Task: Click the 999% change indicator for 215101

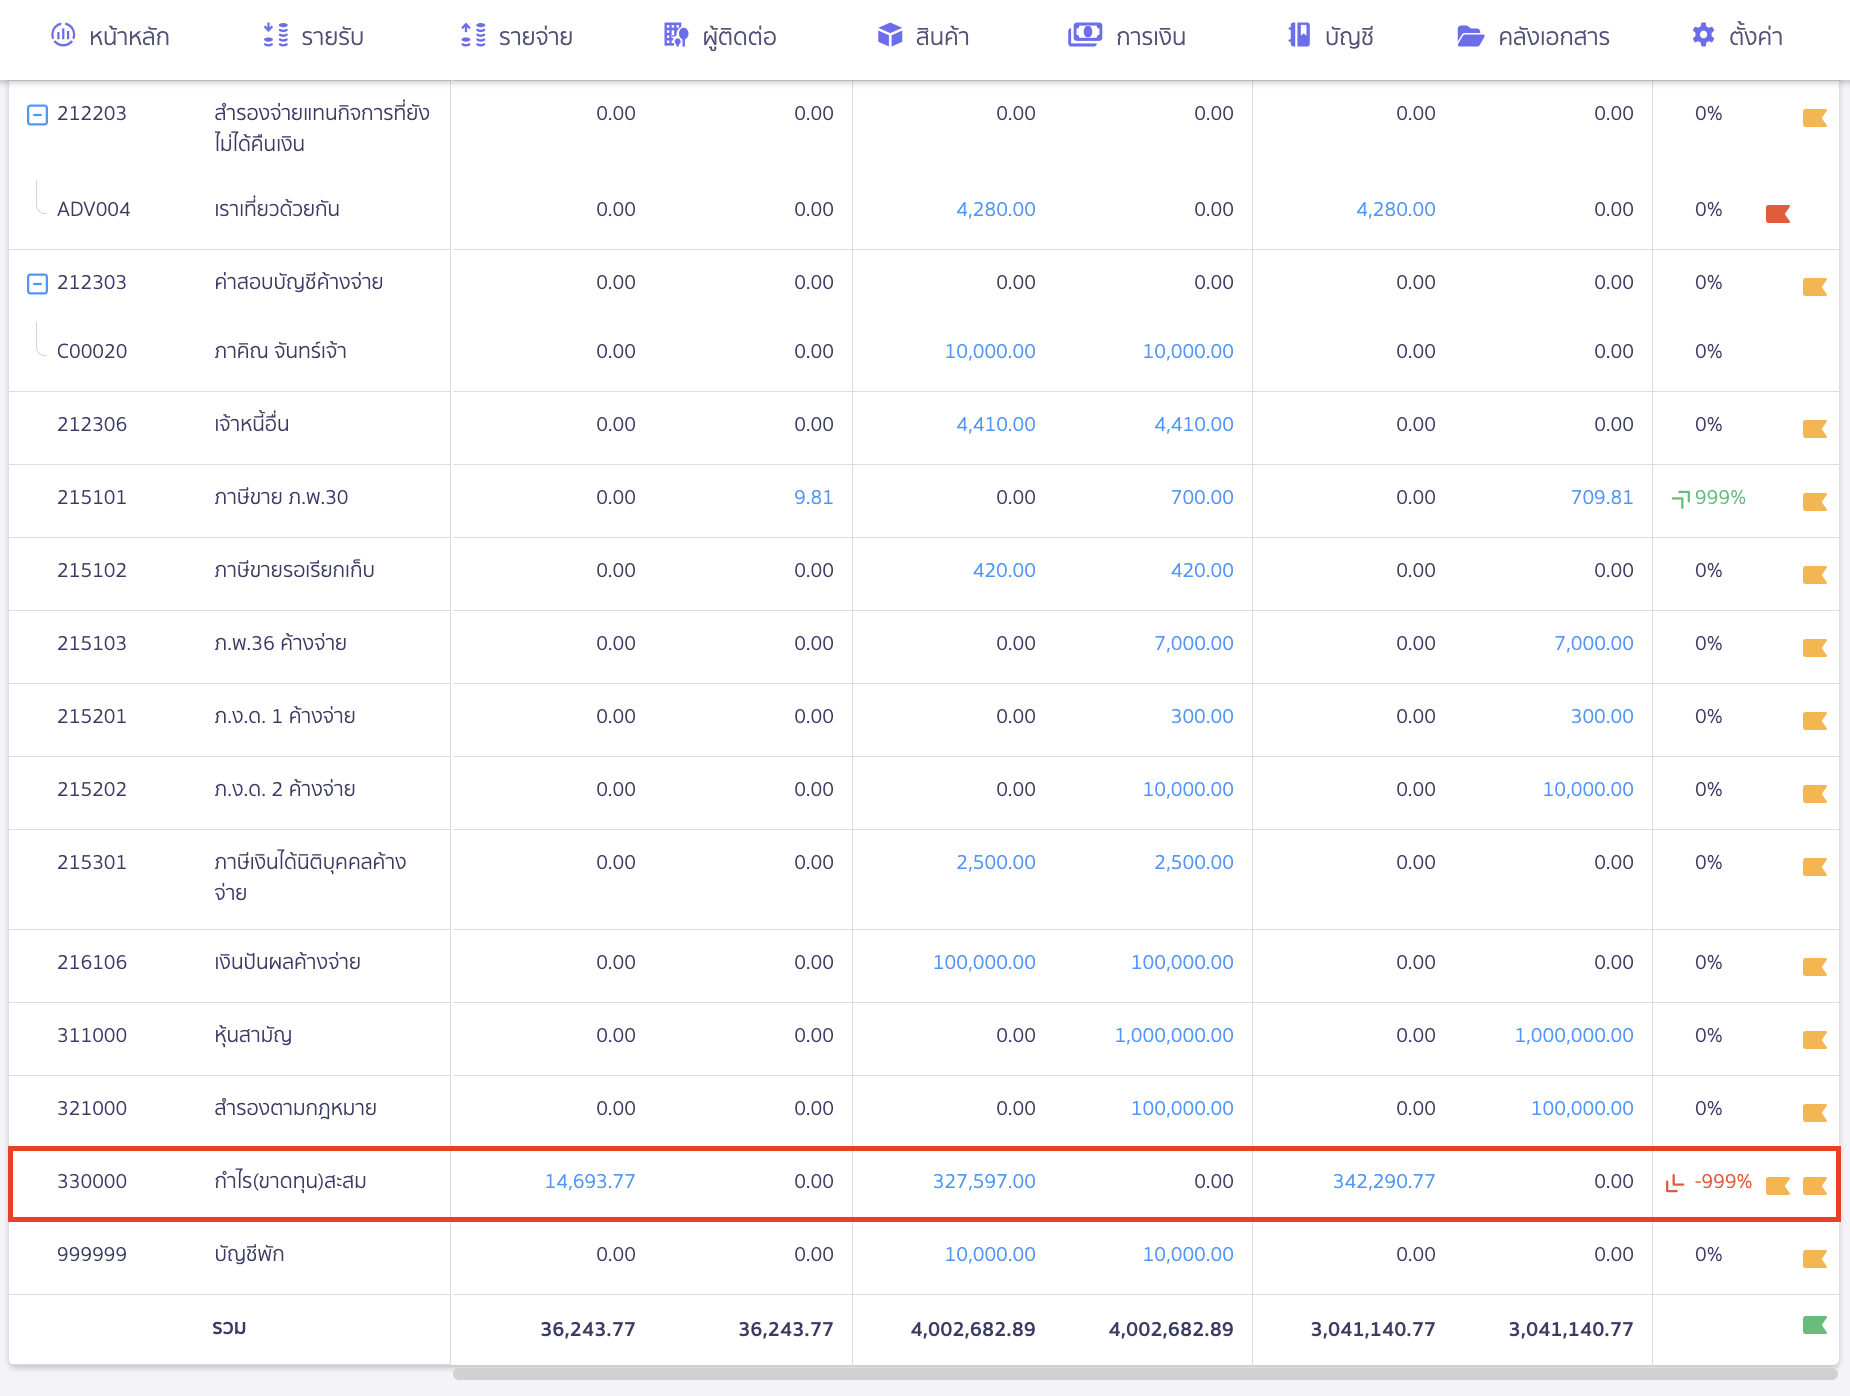Action: pyautogui.click(x=1709, y=498)
